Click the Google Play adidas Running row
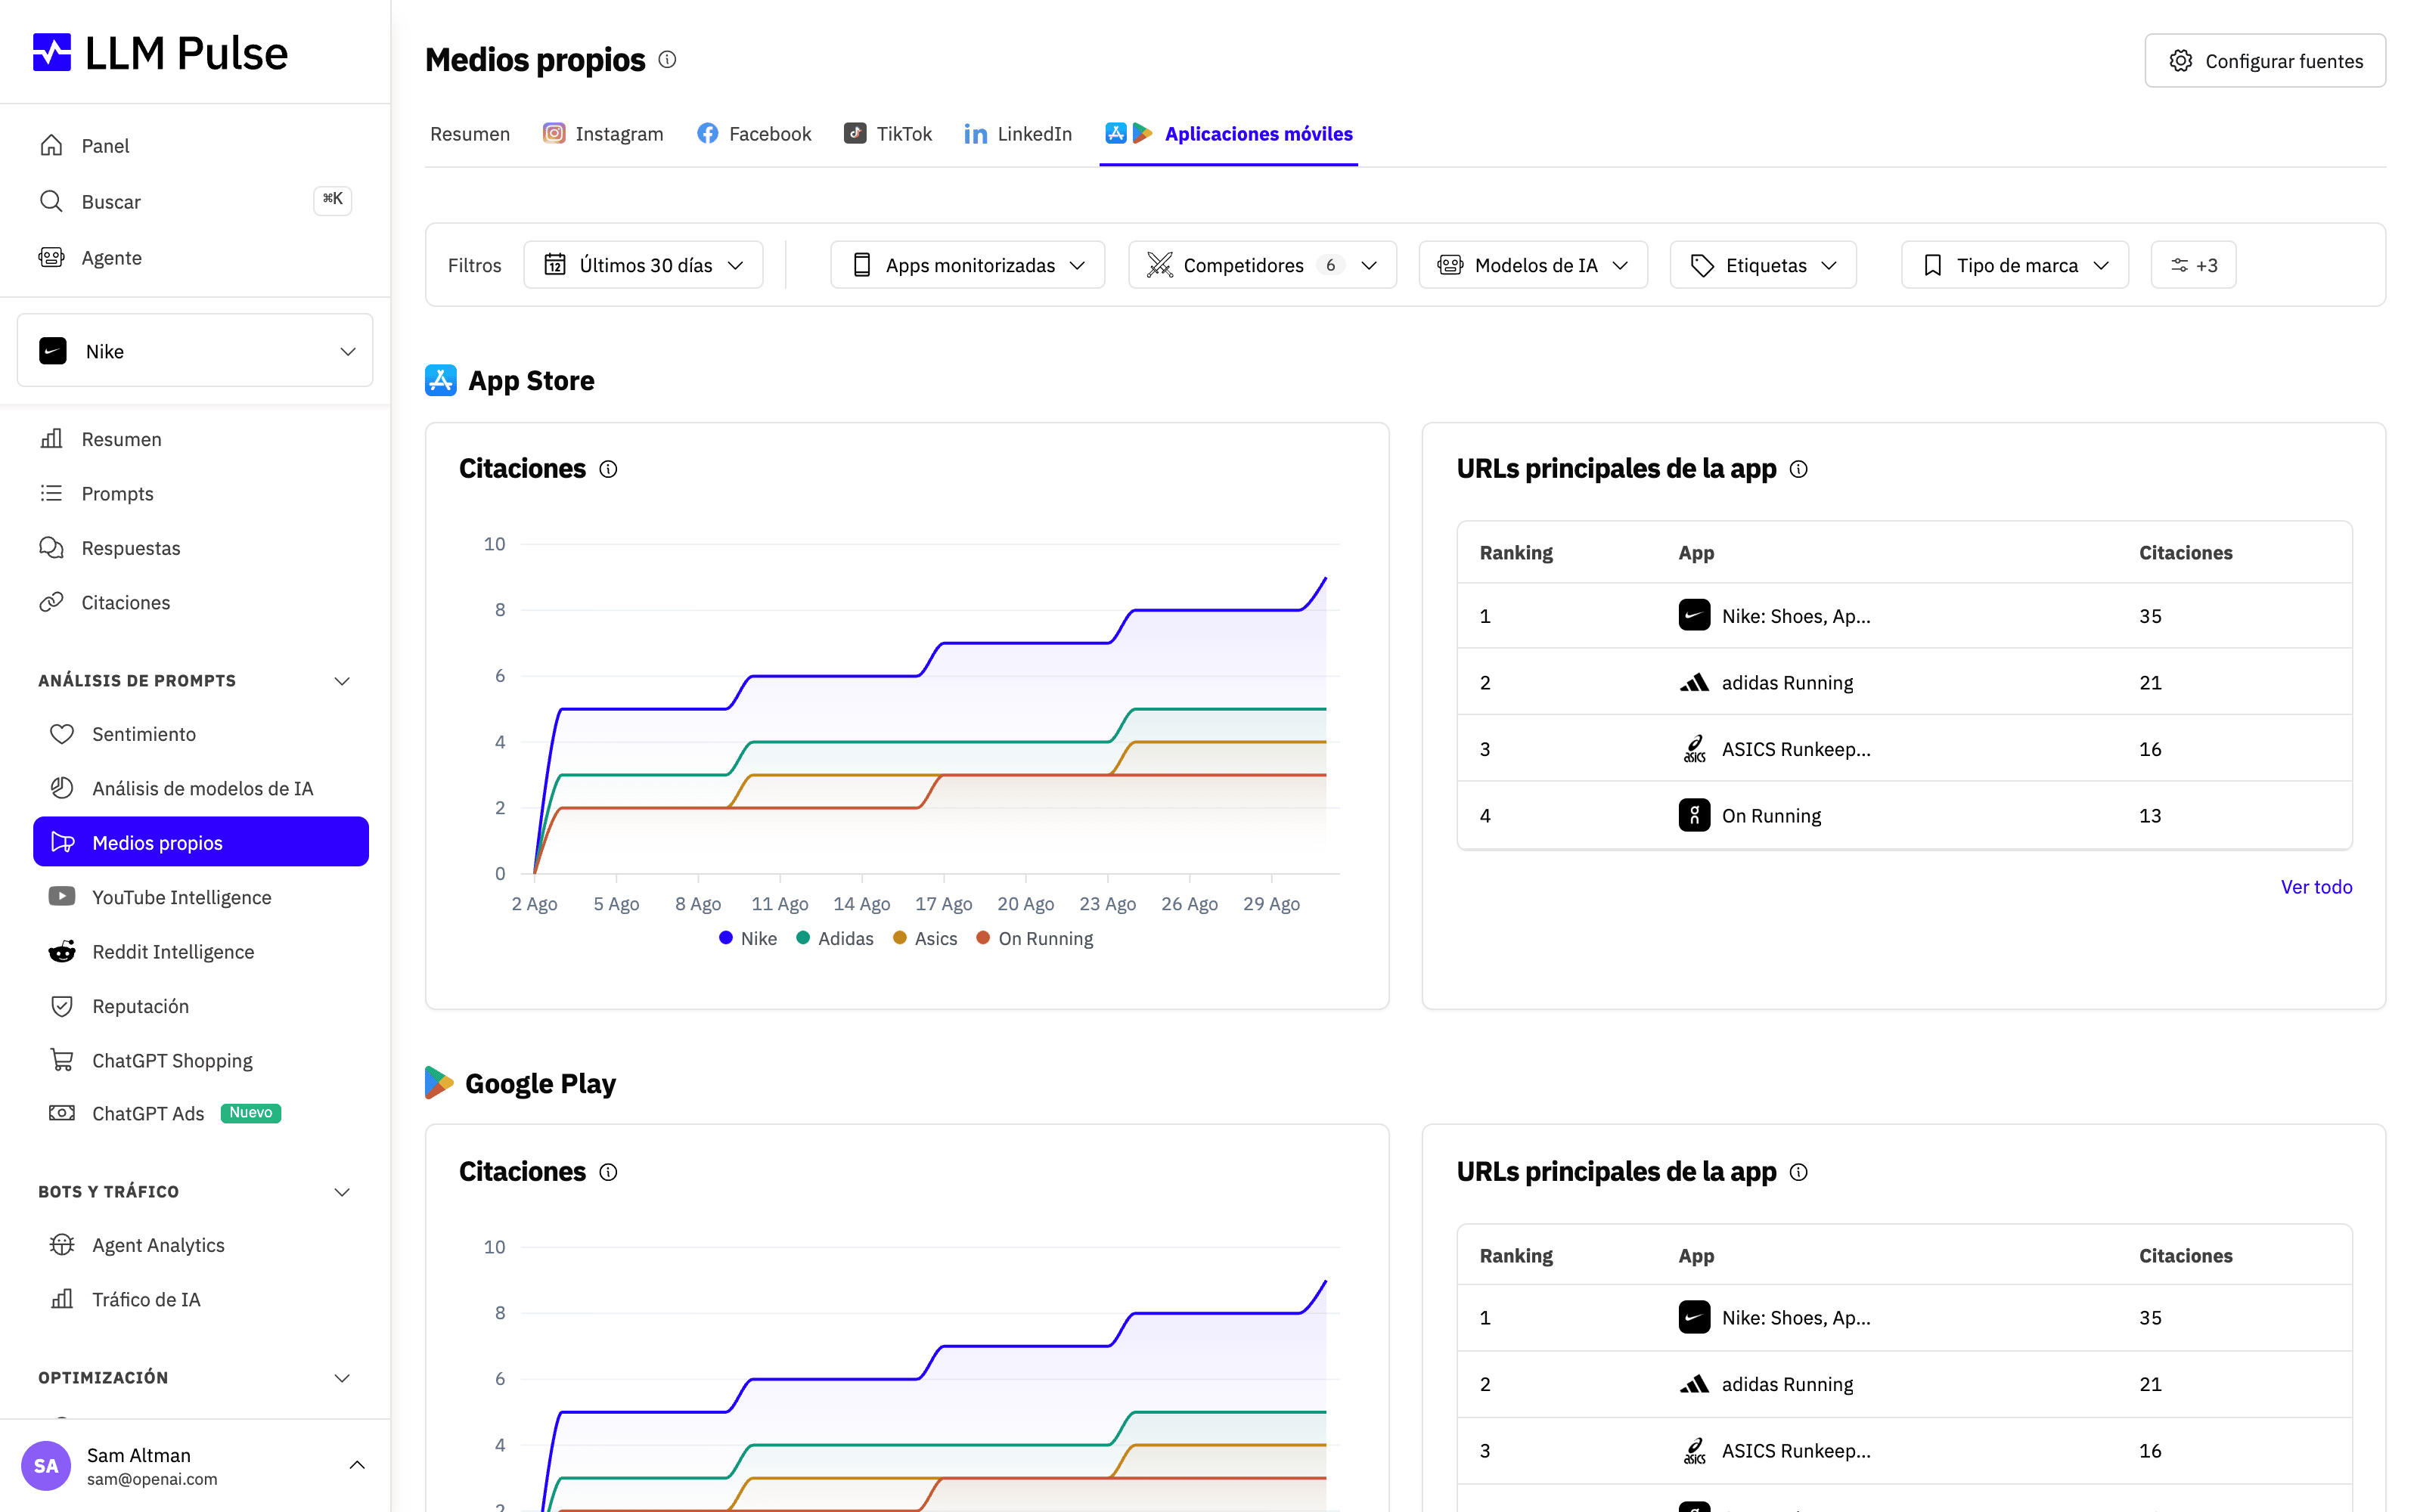2420x1512 pixels. (x=1904, y=1384)
